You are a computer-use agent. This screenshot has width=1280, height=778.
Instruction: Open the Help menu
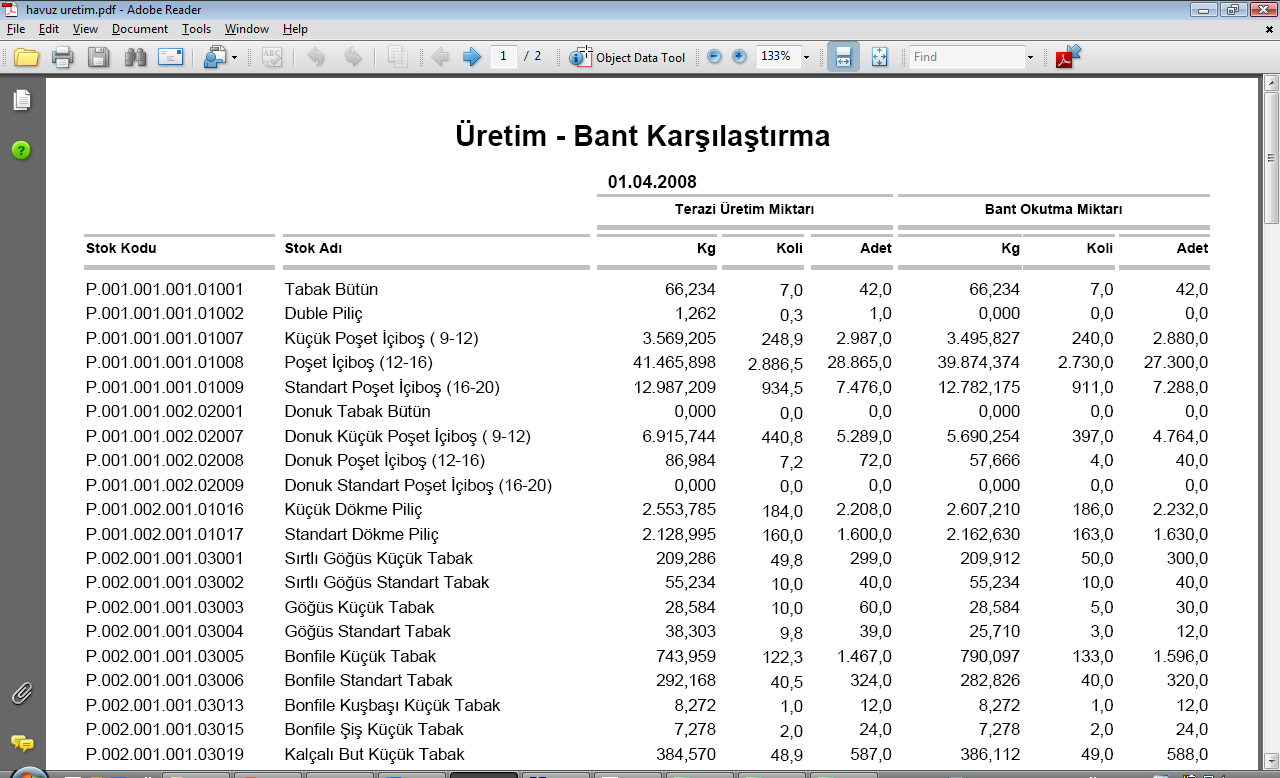(295, 29)
